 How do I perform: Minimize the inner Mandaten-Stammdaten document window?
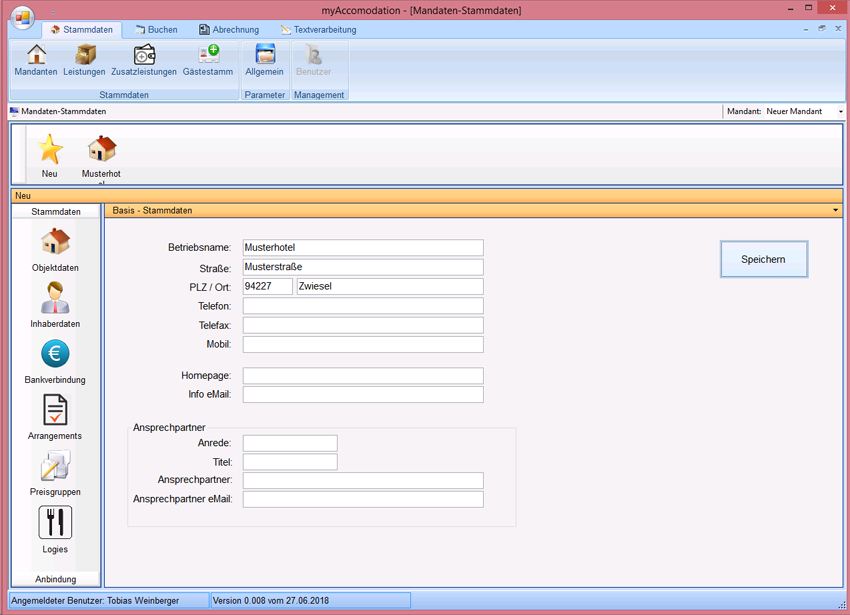(806, 29)
